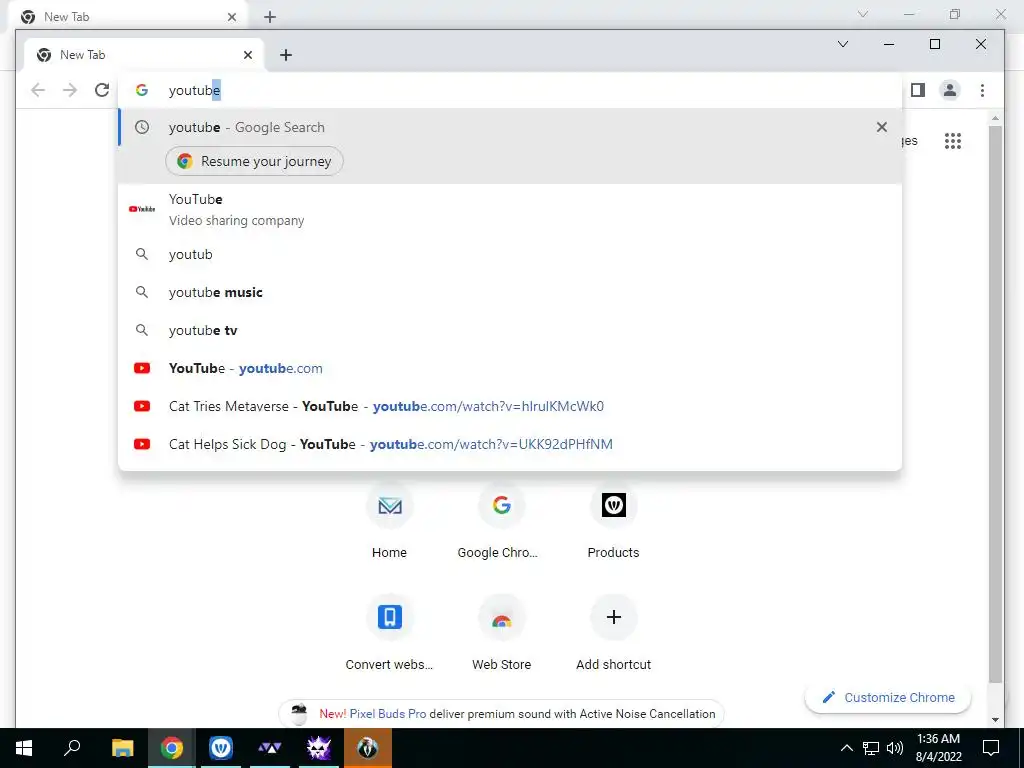Open Chrome's three-dot menu
Viewport: 1024px width, 768px height.
(982, 90)
